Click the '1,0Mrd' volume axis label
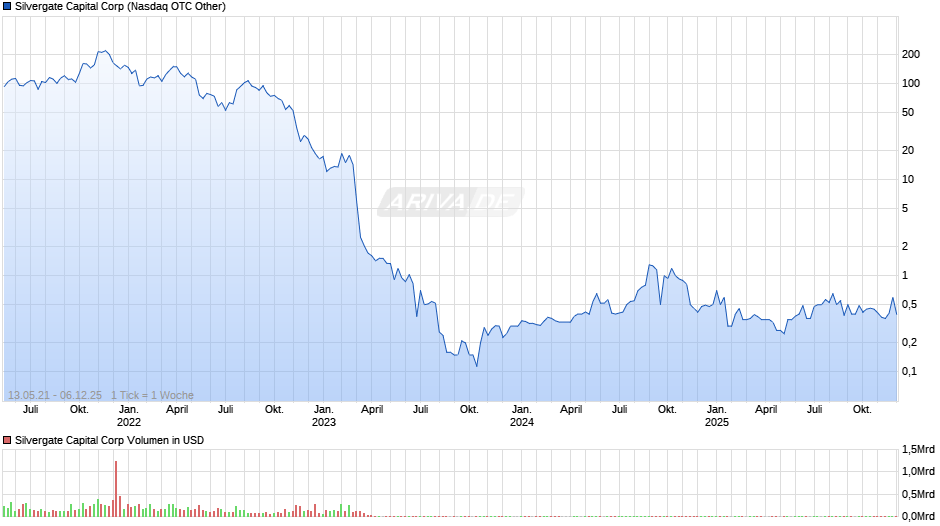 [918, 471]
